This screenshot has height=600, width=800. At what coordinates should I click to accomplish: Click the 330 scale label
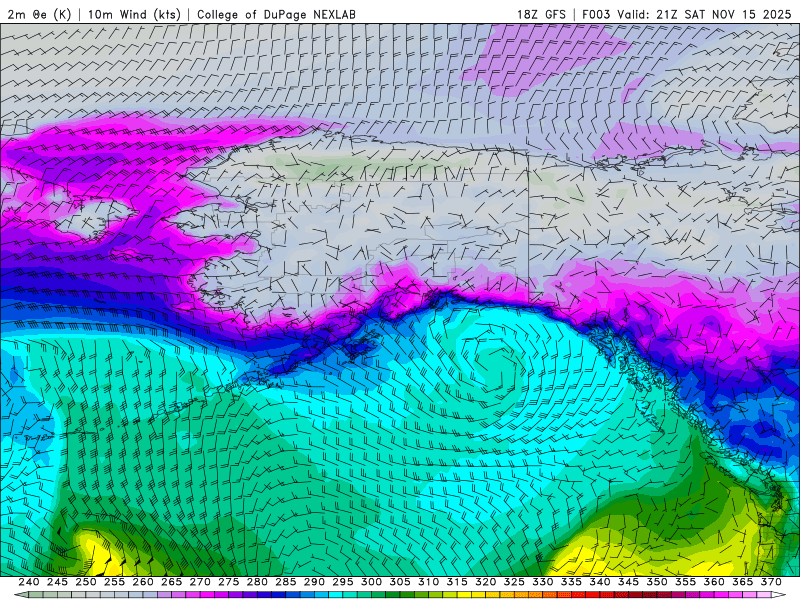point(543,582)
